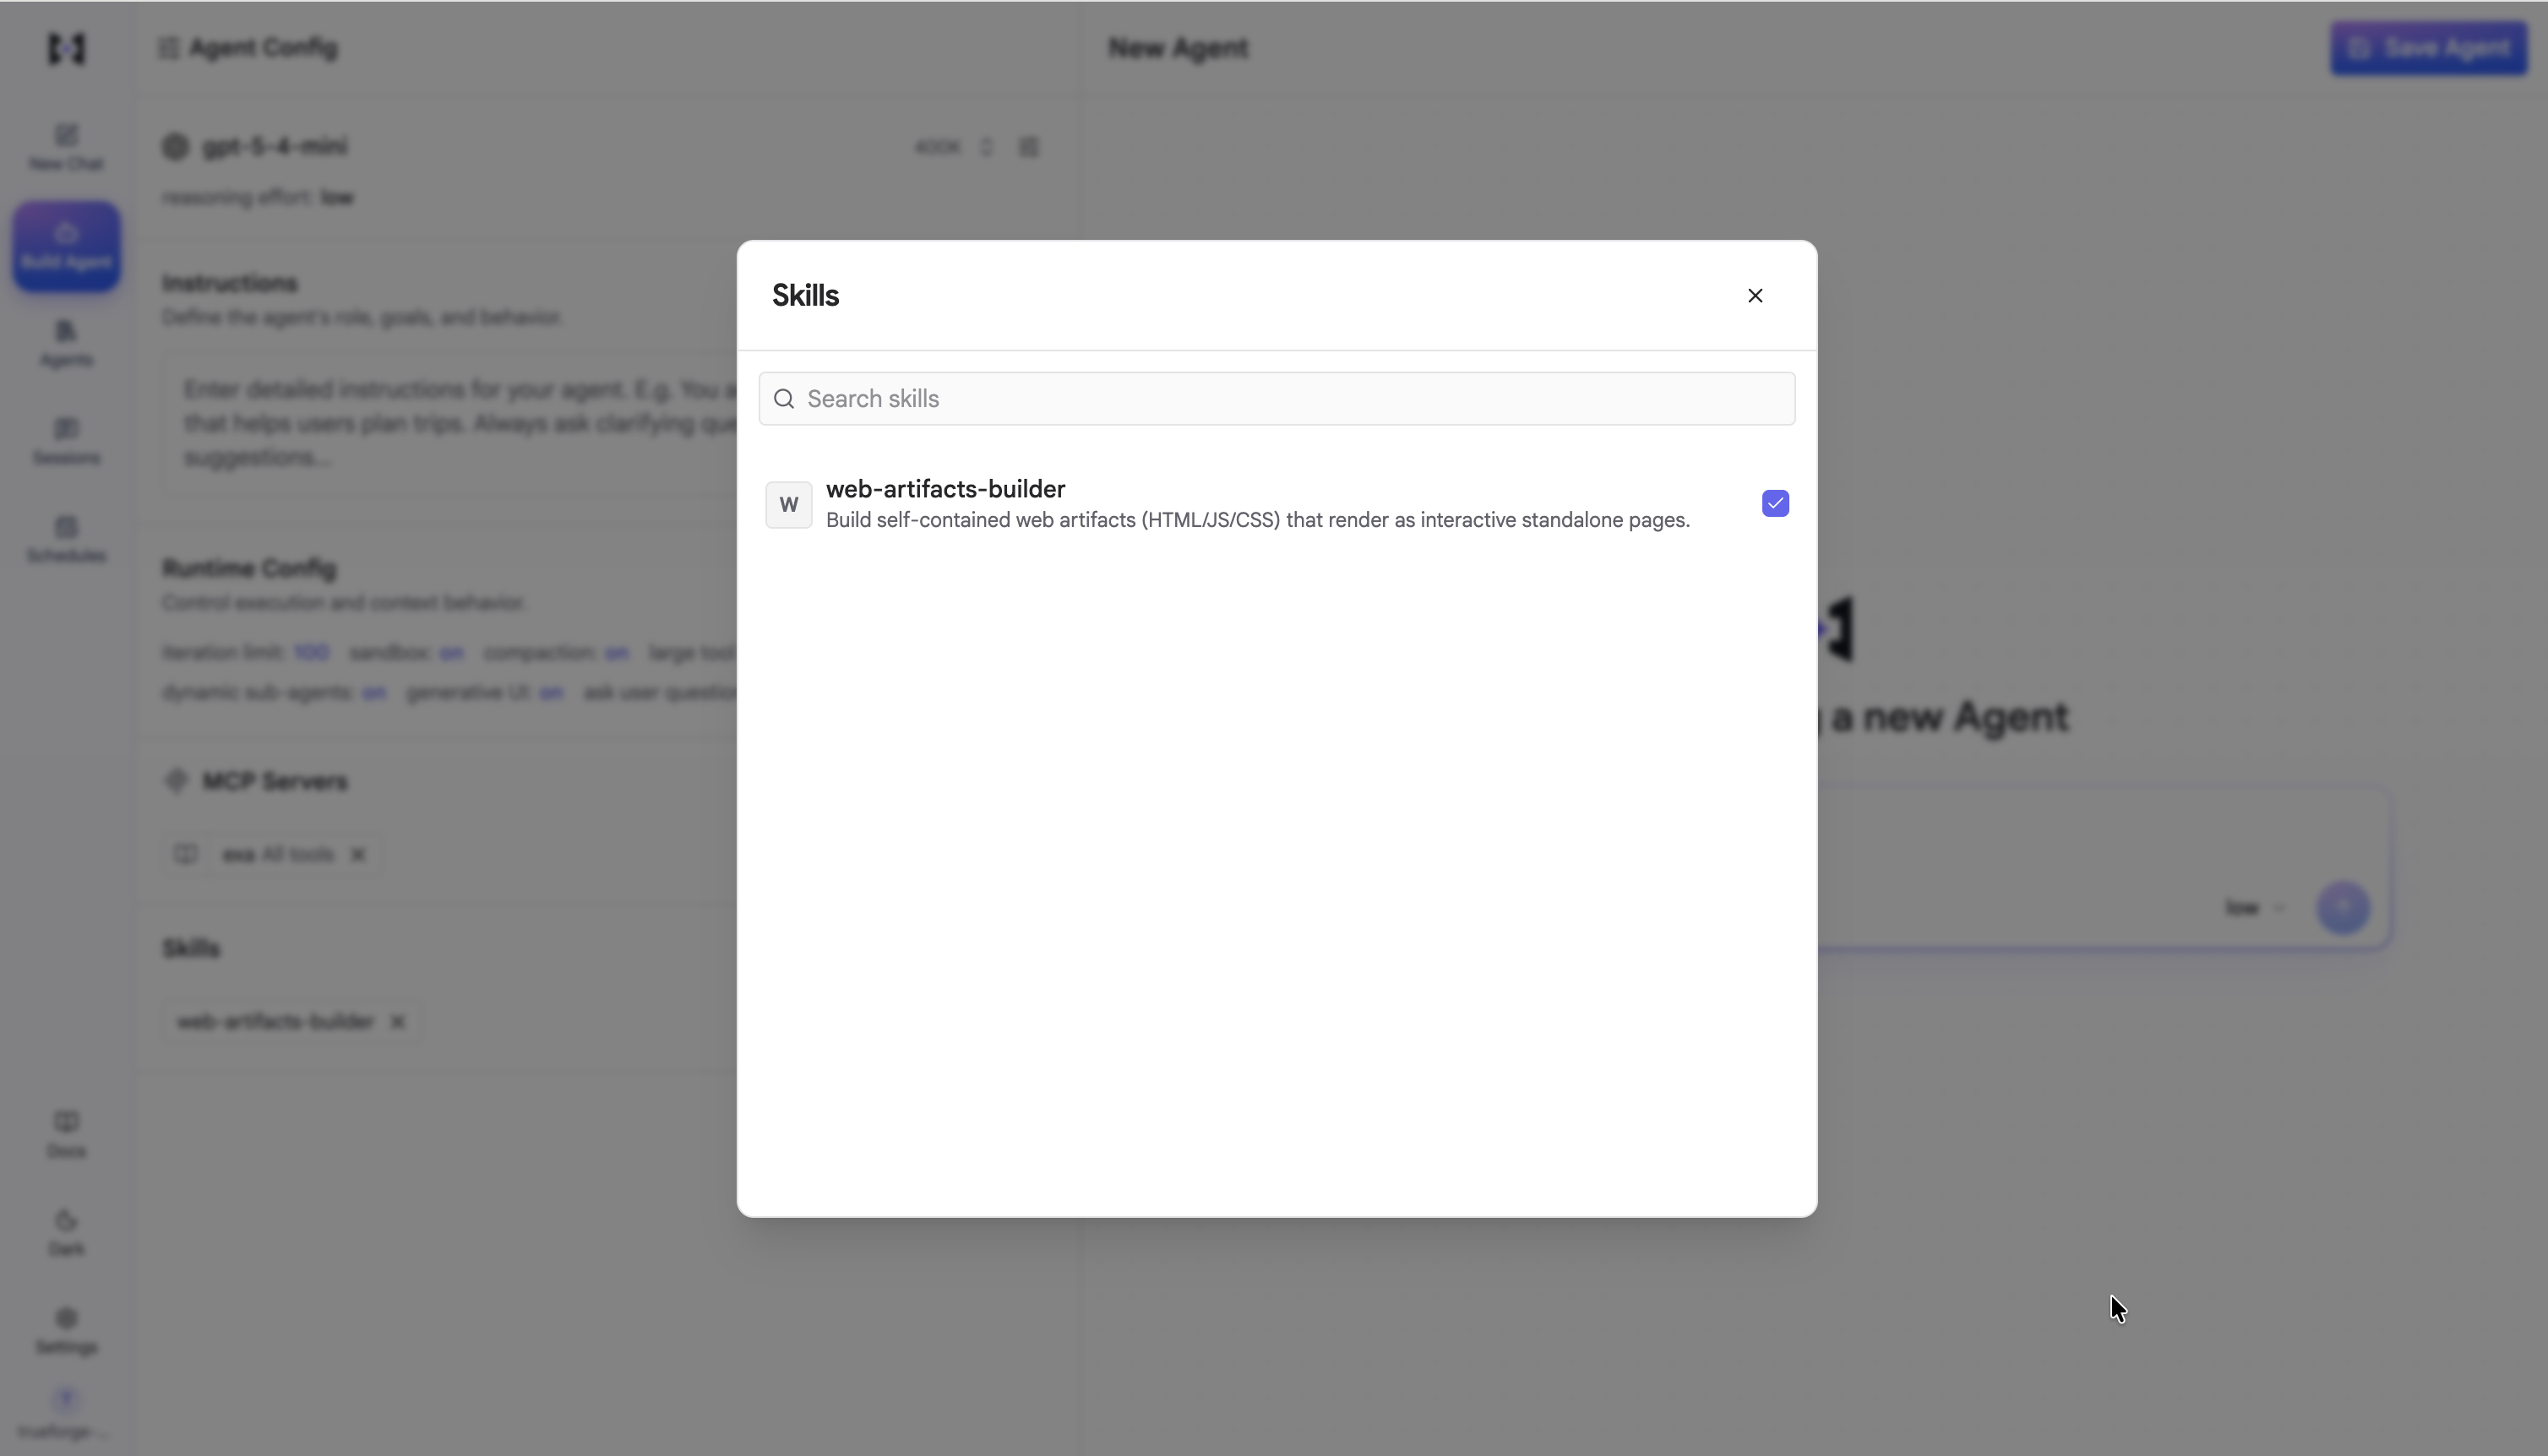Click the W avatar for web-artifacts-builder
Screen dimensions: 2548x1456
pos(788,504)
